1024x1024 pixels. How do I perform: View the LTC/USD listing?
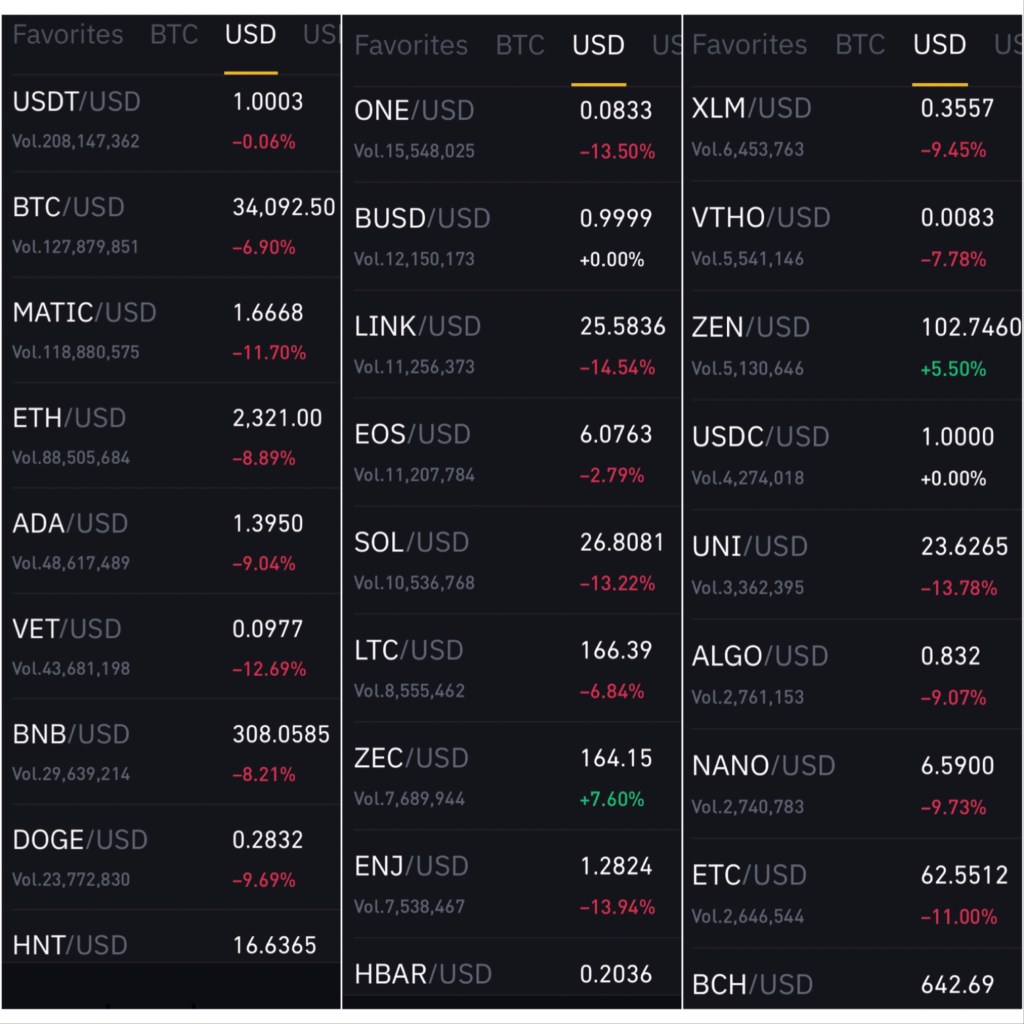coord(409,650)
